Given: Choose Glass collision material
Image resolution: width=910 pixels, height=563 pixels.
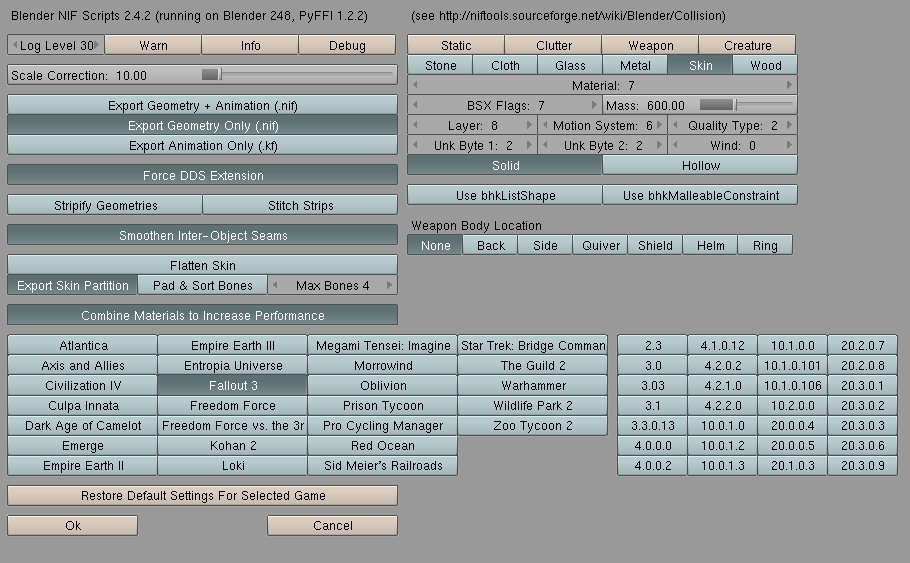Looking at the screenshot, I should (570, 65).
